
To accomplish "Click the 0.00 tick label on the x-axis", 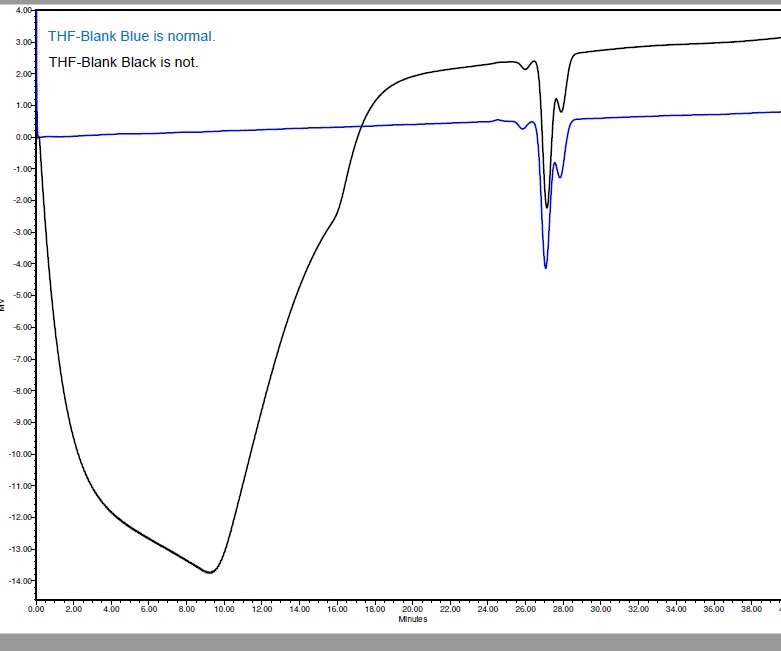I will point(36,608).
